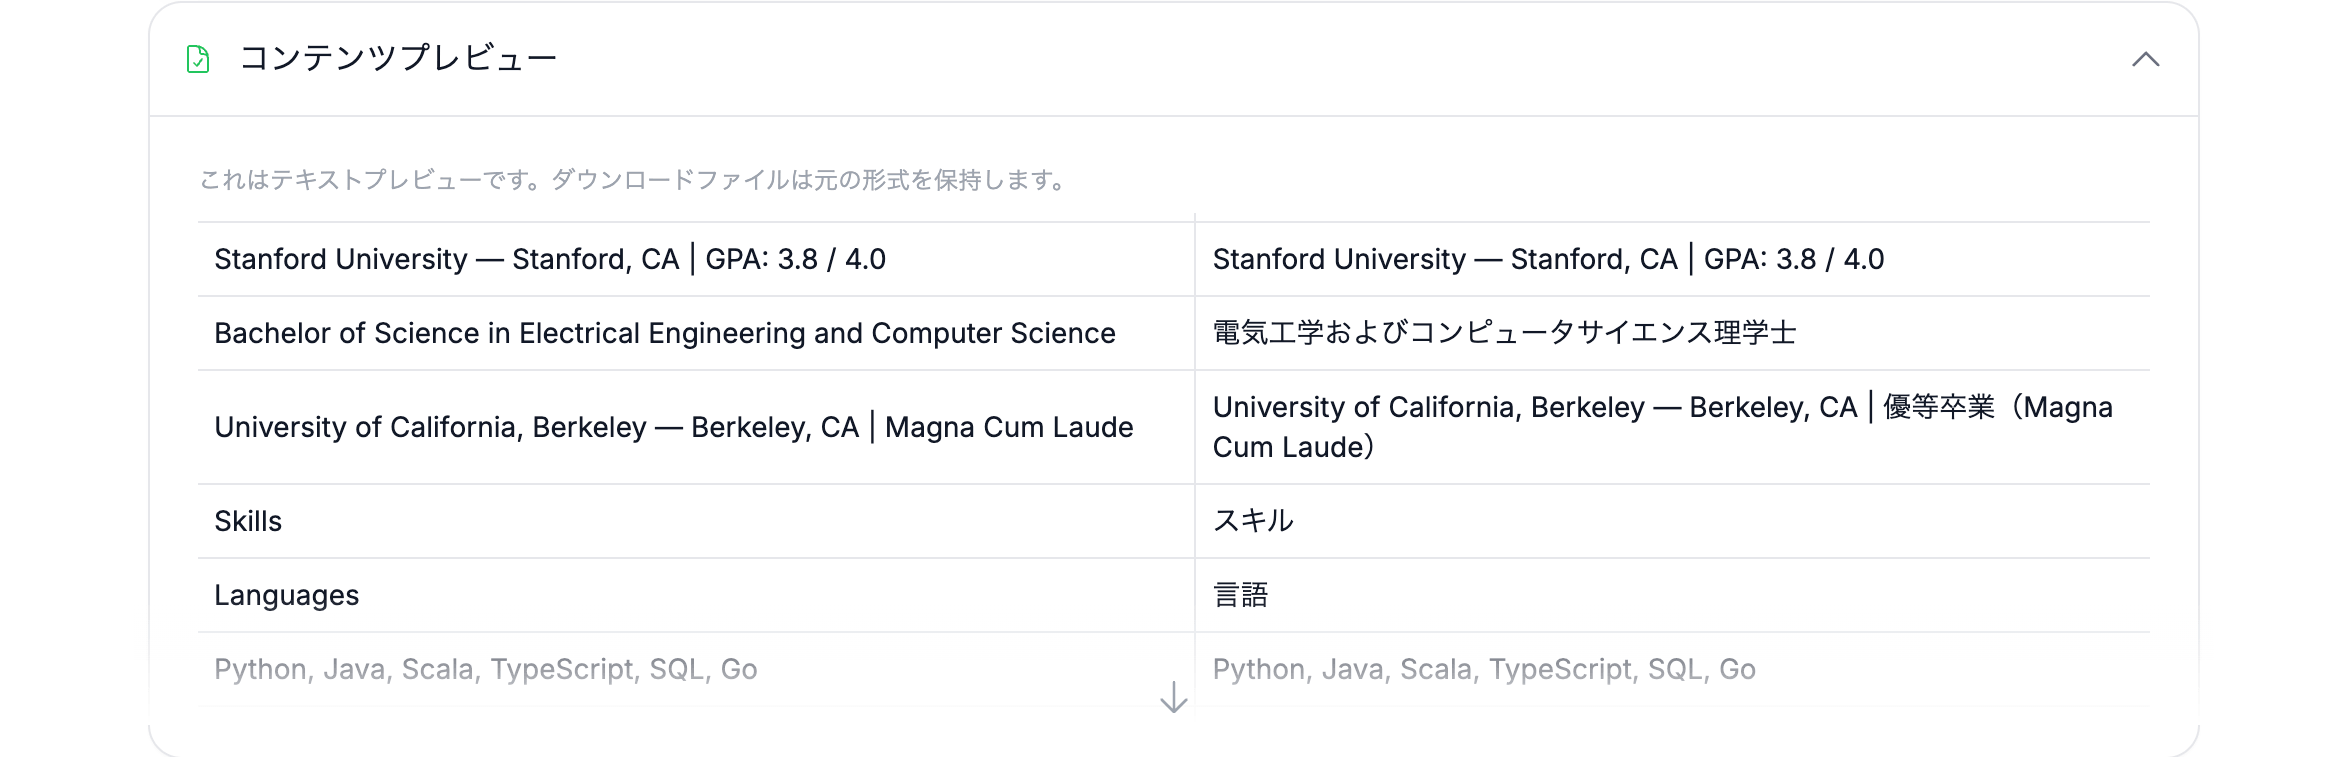The height and width of the screenshot is (757, 2344).
Task: Select source cell Berkeley Magna Cum Laude
Action: 696,427
